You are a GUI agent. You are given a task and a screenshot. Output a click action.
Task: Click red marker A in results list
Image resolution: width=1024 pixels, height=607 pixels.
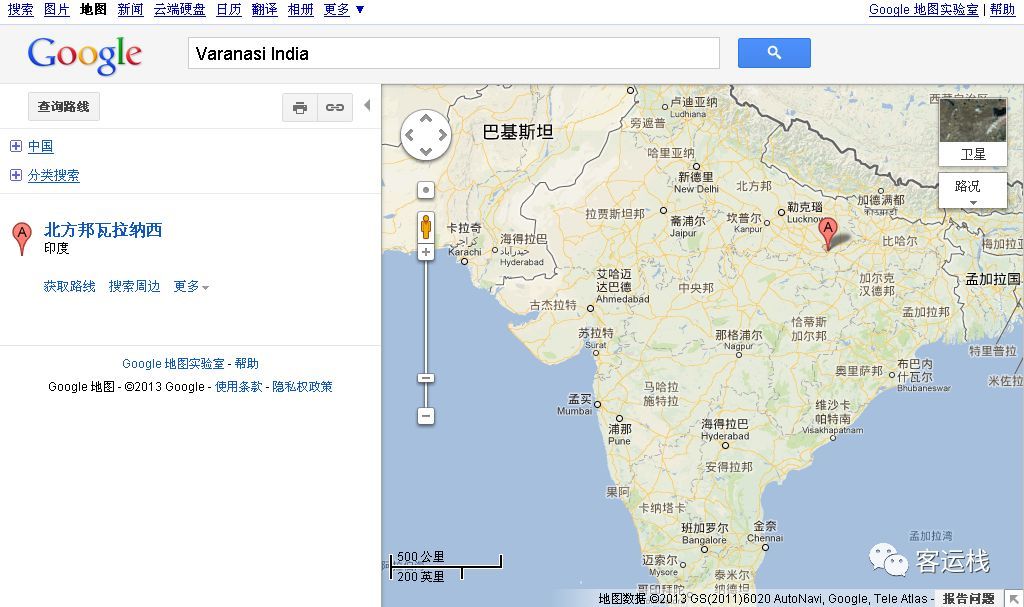coord(22,238)
